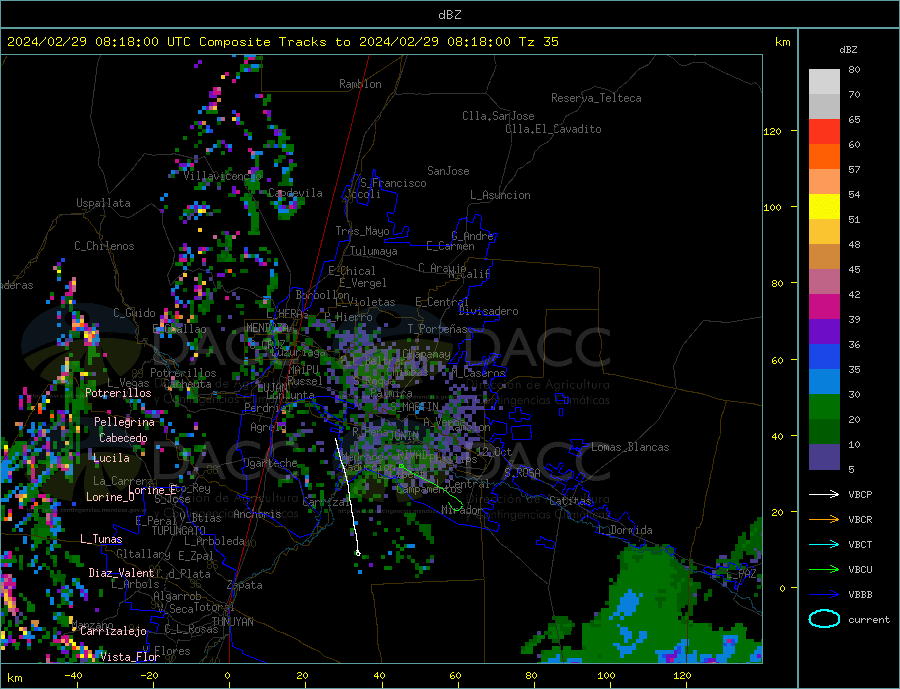
Task: Click the 'Carrizalejo' map label
Action: (x=113, y=631)
